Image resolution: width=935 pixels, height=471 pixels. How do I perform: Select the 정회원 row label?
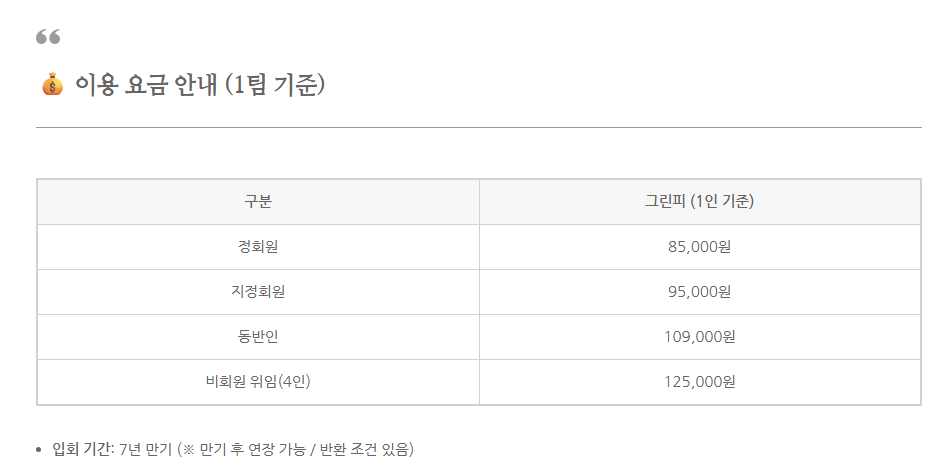coord(258,247)
